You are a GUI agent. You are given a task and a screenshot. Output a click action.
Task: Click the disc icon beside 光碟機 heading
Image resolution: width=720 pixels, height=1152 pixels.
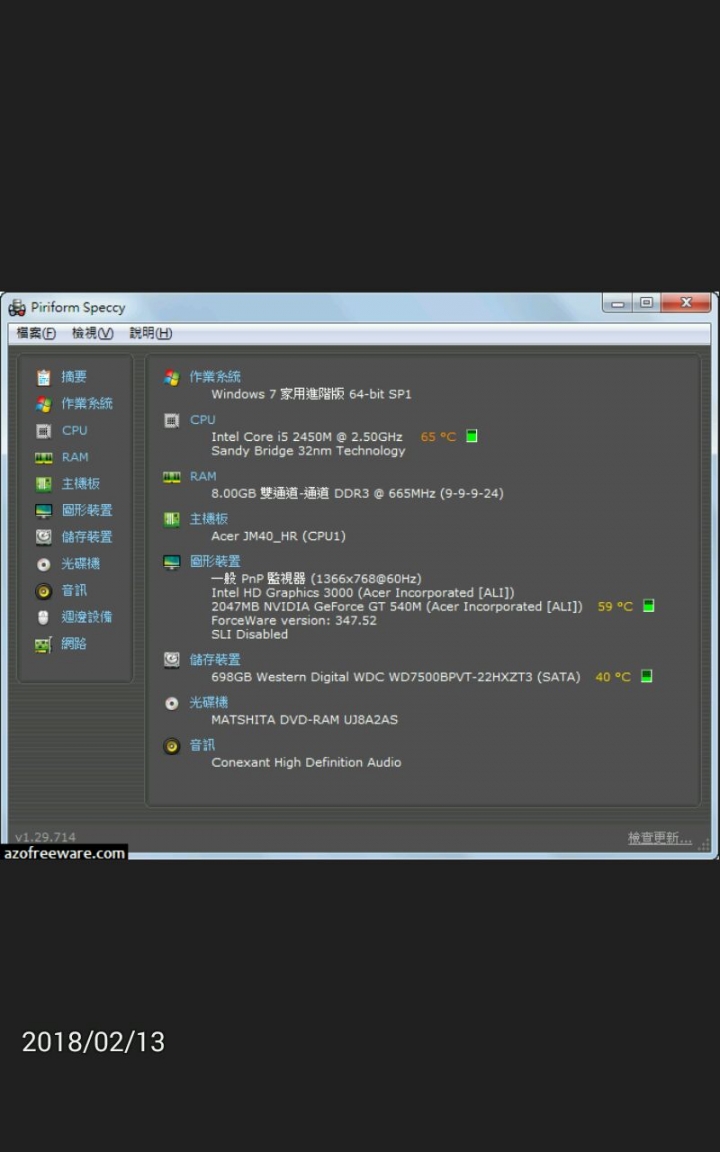point(172,703)
